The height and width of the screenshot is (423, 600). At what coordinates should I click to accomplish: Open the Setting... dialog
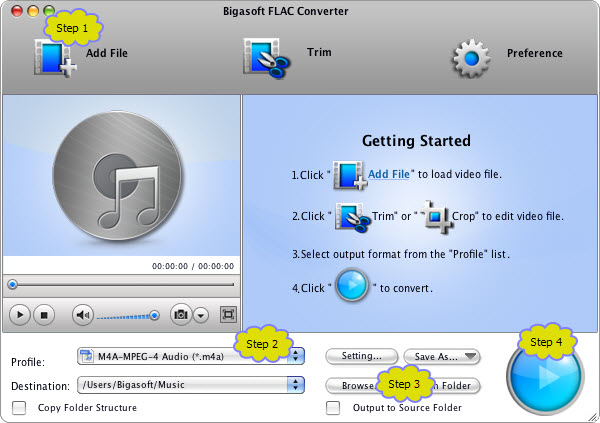(x=362, y=356)
